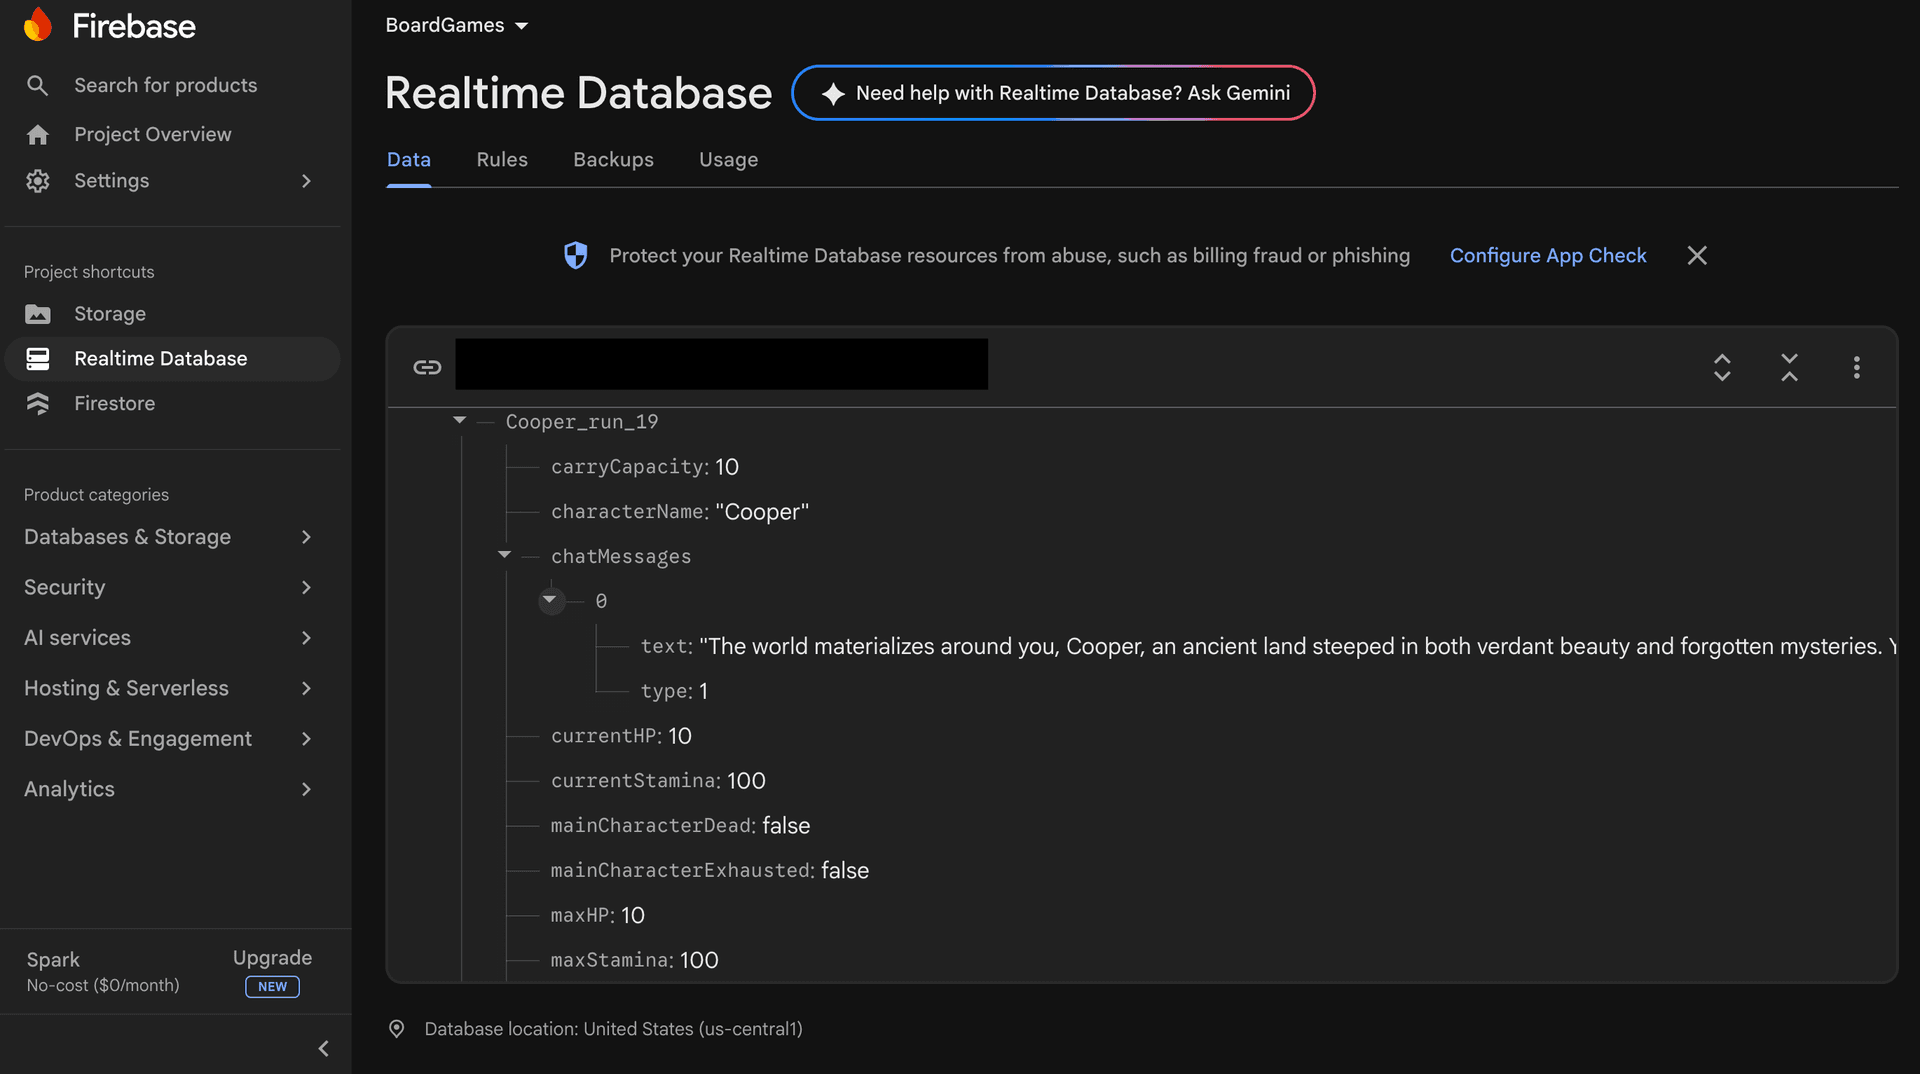1920x1074 pixels.
Task: Collapse all database nodes icon
Action: 1789,367
